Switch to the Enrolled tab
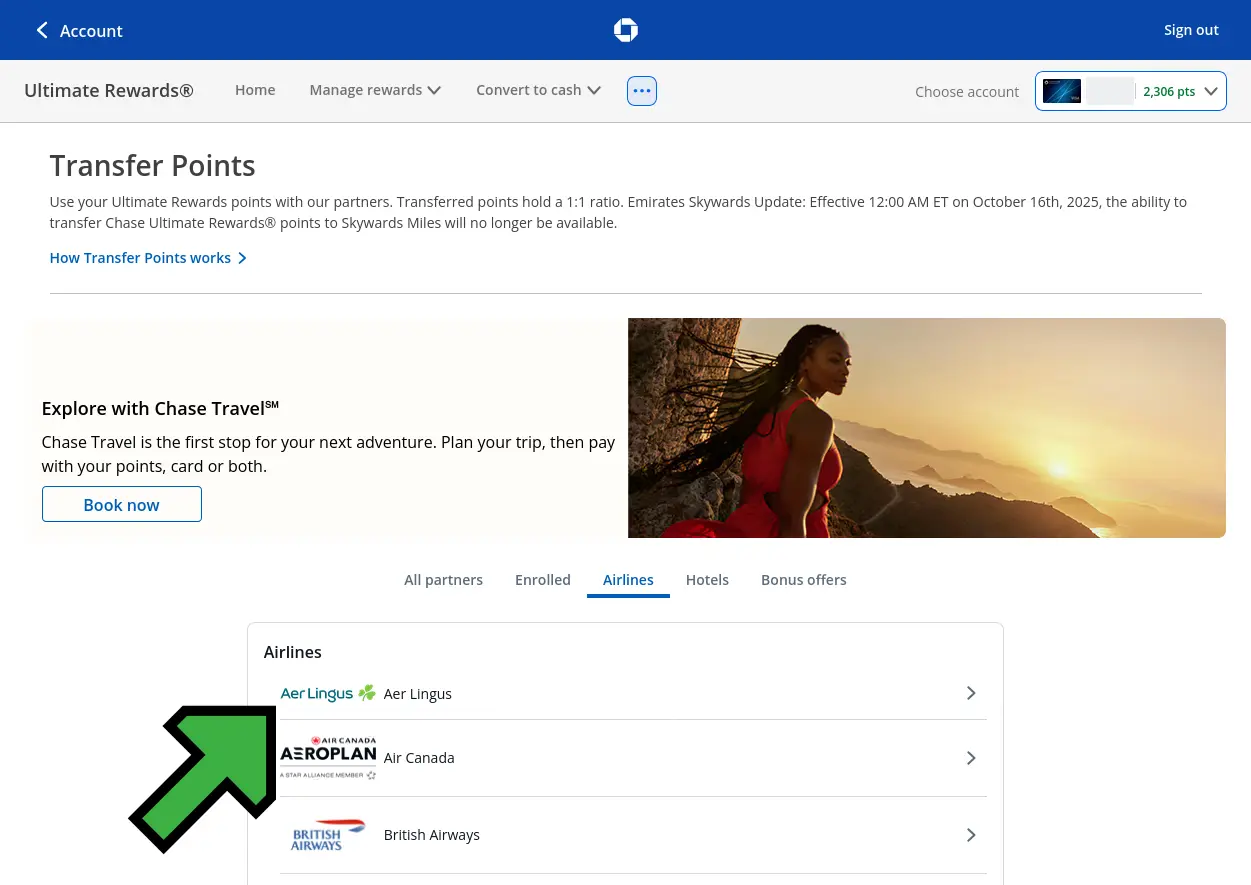1251x885 pixels. 543,580
